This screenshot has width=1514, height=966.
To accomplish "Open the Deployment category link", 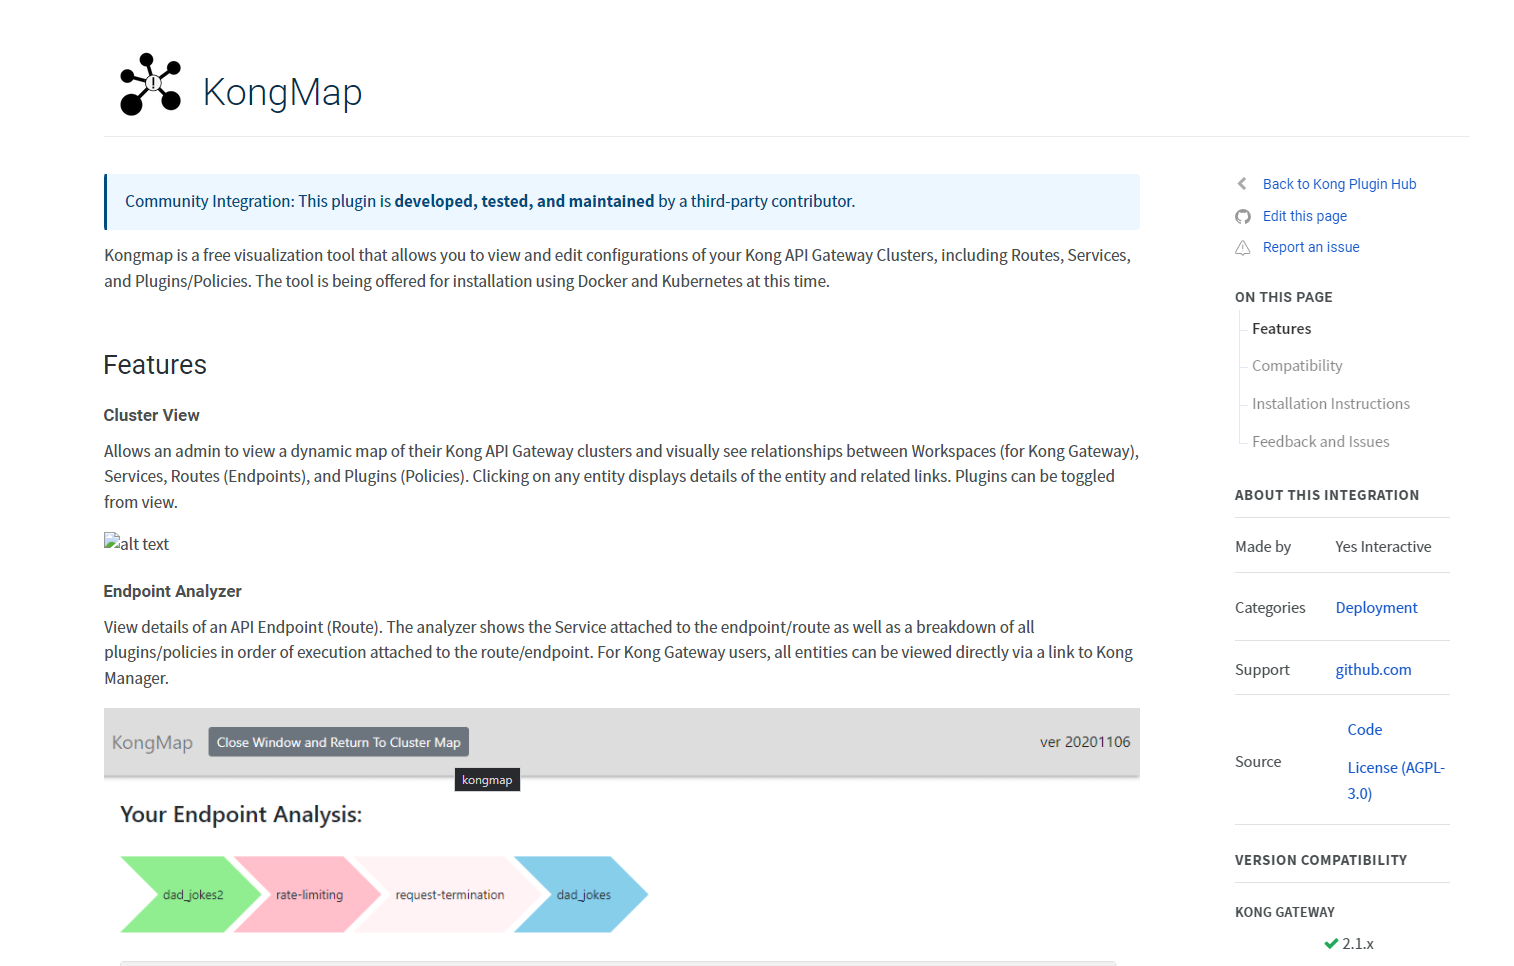I will click(1376, 607).
